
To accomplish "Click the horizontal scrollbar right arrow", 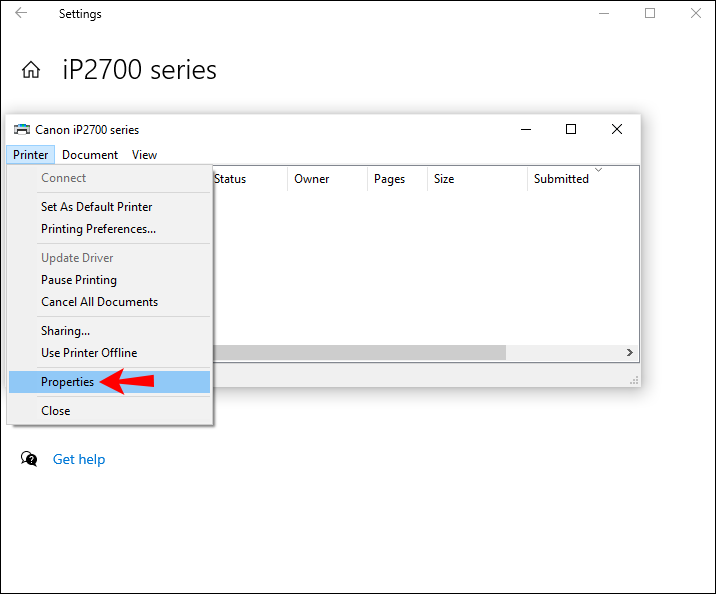I will (630, 352).
